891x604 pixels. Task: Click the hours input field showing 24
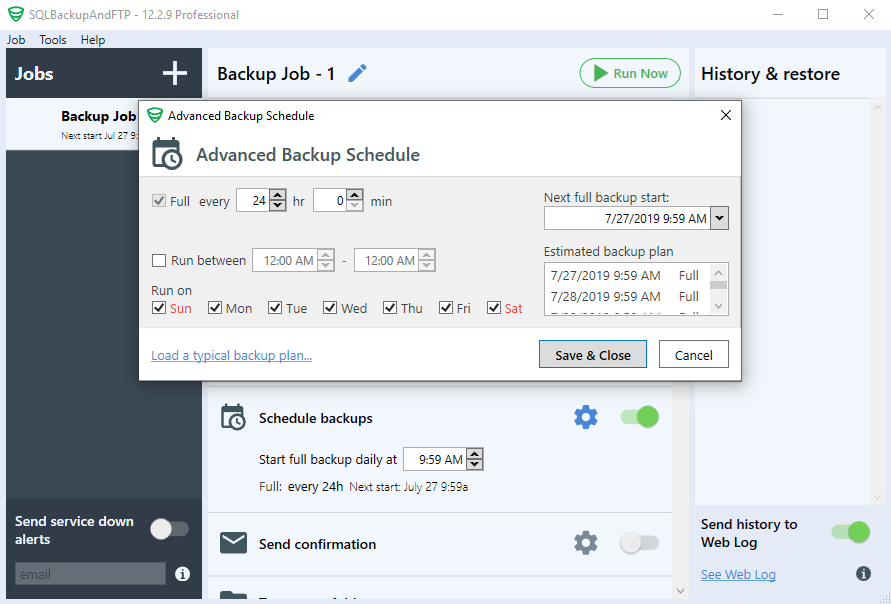click(253, 201)
